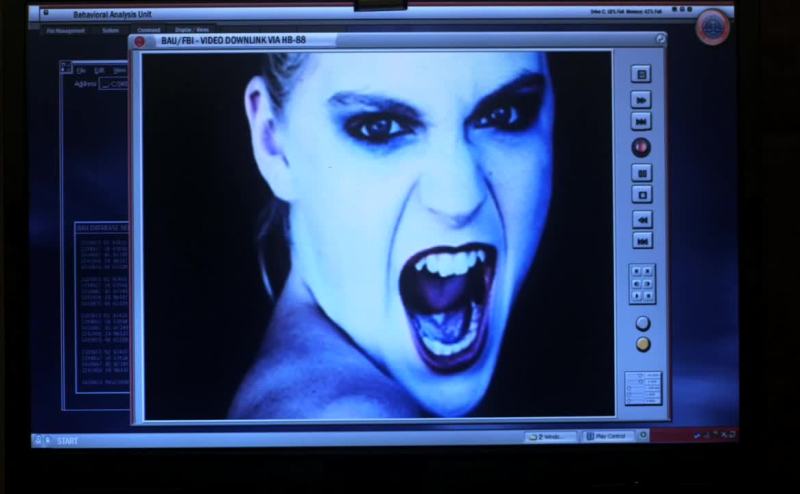Click the directional arrow keypad control
Screen dimensions: 800x494
[642, 284]
